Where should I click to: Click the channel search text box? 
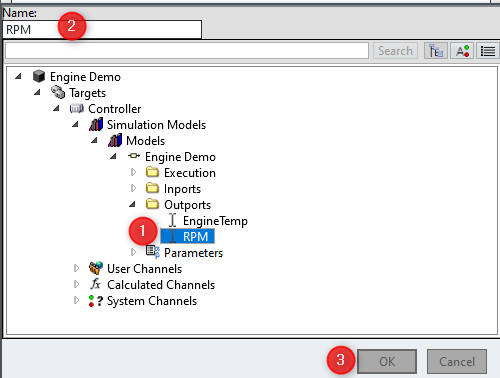pyautogui.click(x=187, y=51)
